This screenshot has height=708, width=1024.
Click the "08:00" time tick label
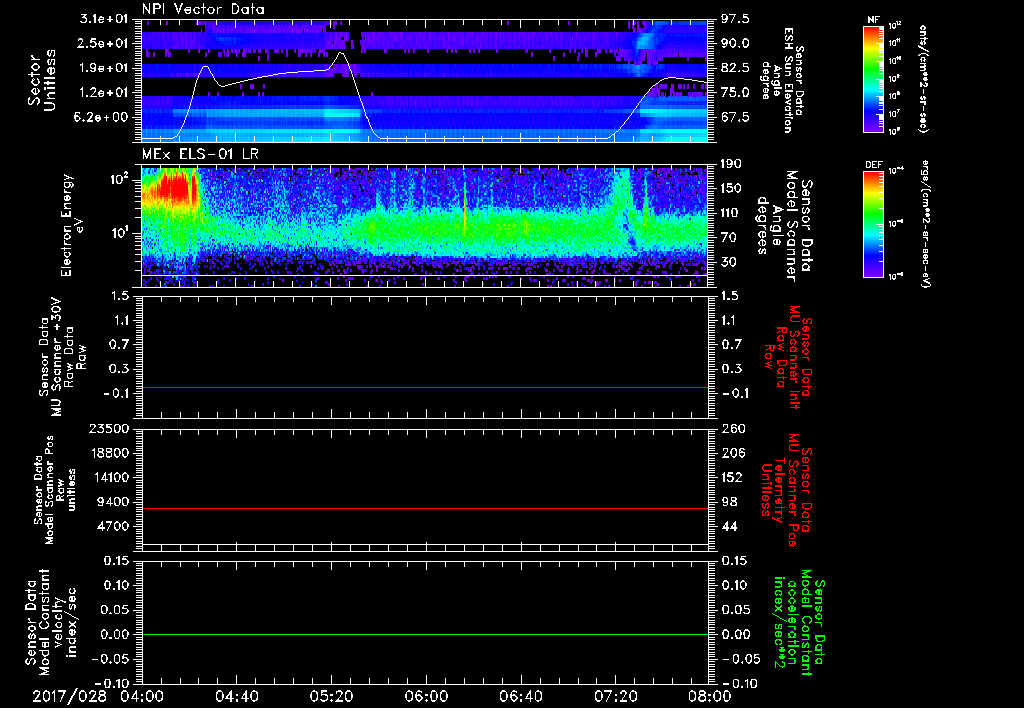coord(710,696)
